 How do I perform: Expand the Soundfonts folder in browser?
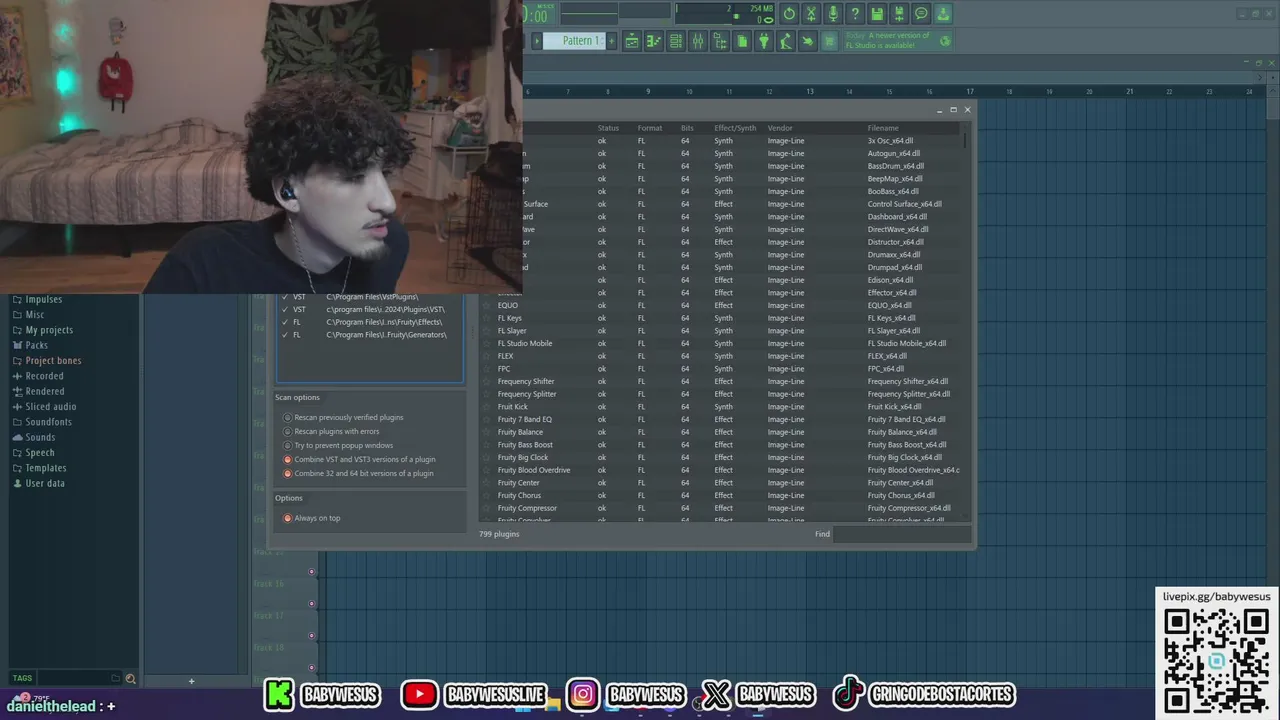coord(41,422)
